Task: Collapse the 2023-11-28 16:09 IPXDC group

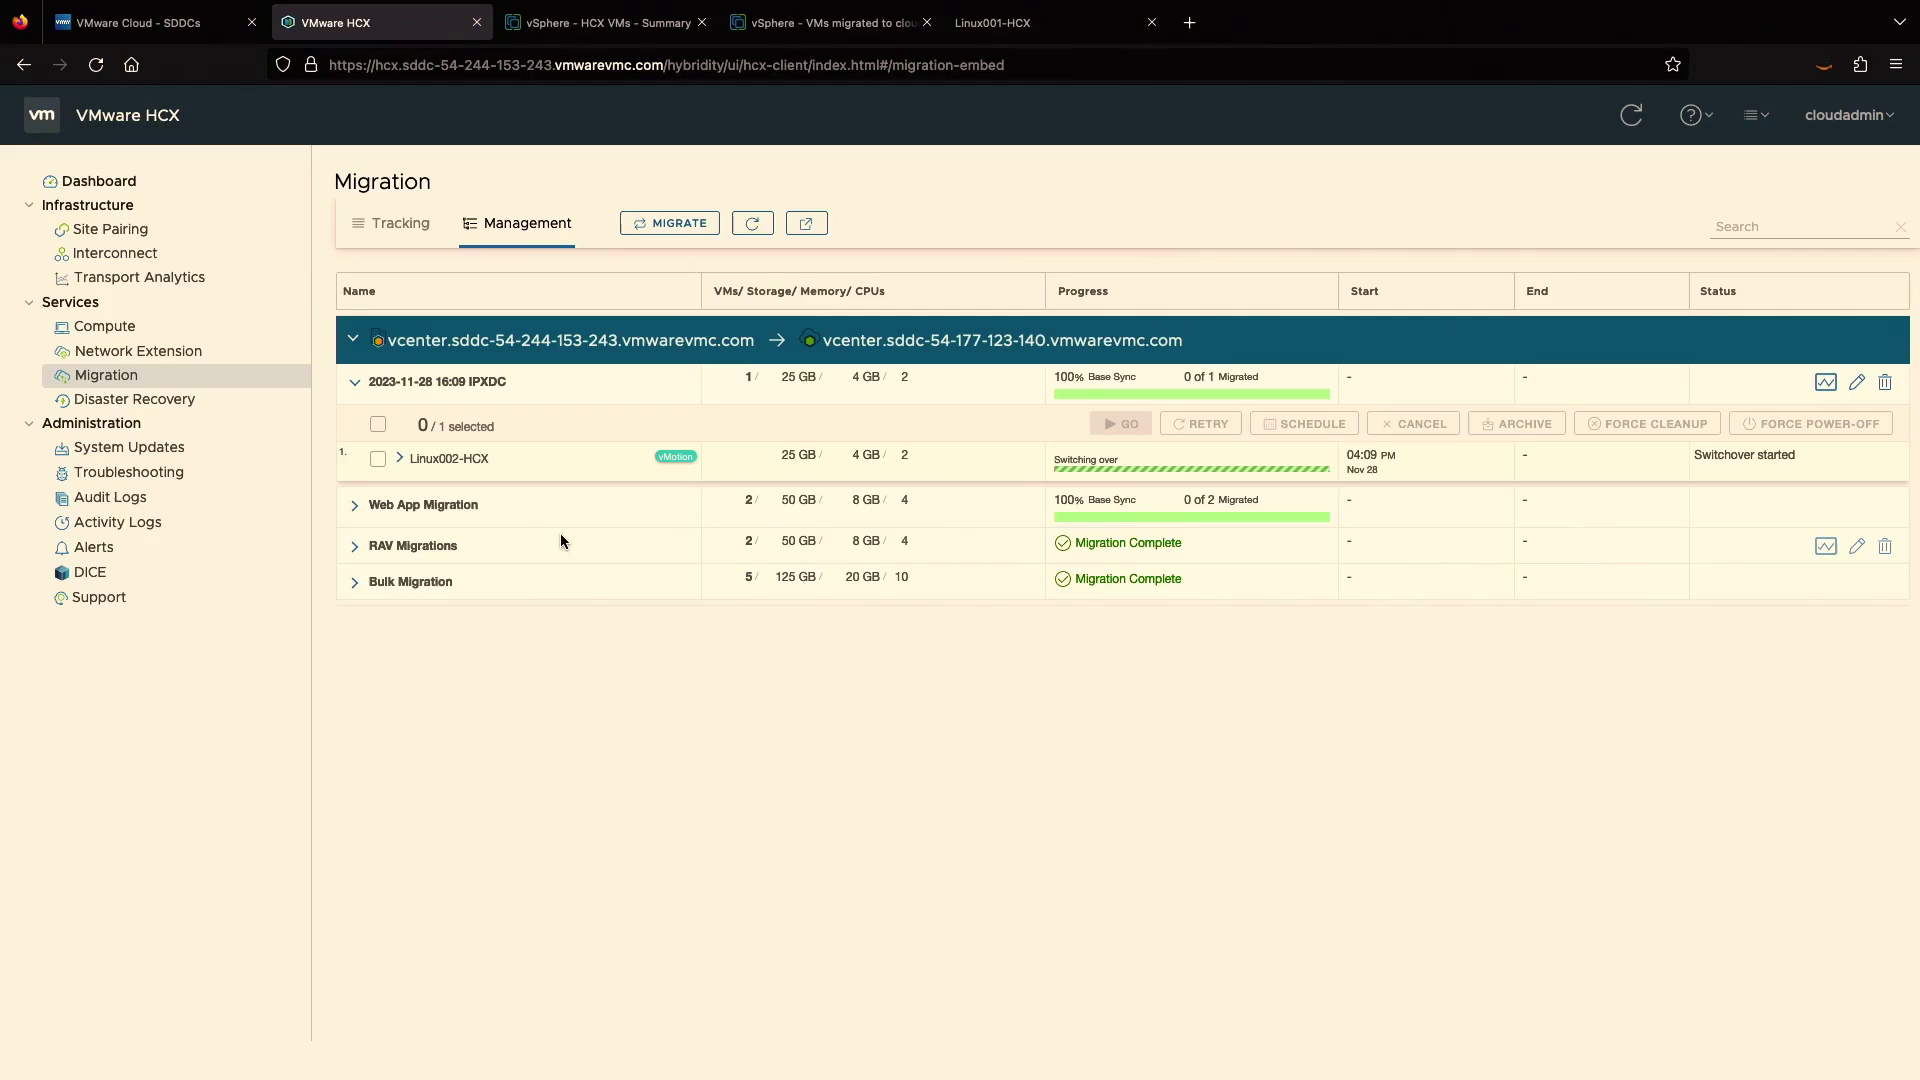Action: (354, 383)
